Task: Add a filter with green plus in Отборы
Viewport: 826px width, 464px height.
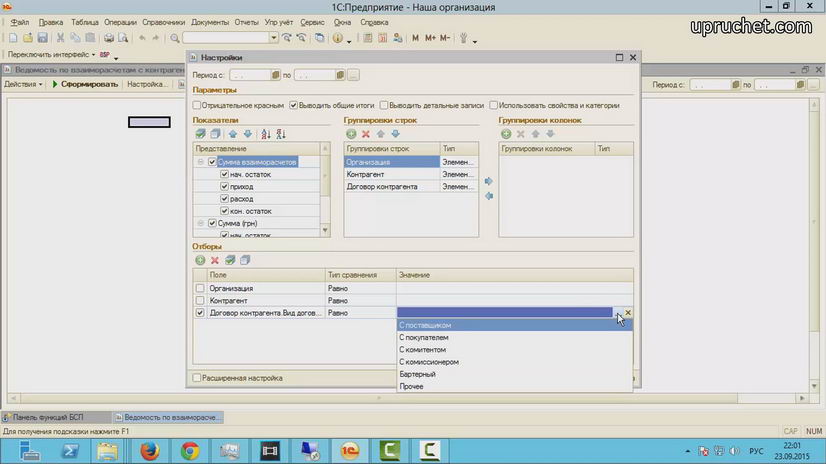Action: [200, 260]
